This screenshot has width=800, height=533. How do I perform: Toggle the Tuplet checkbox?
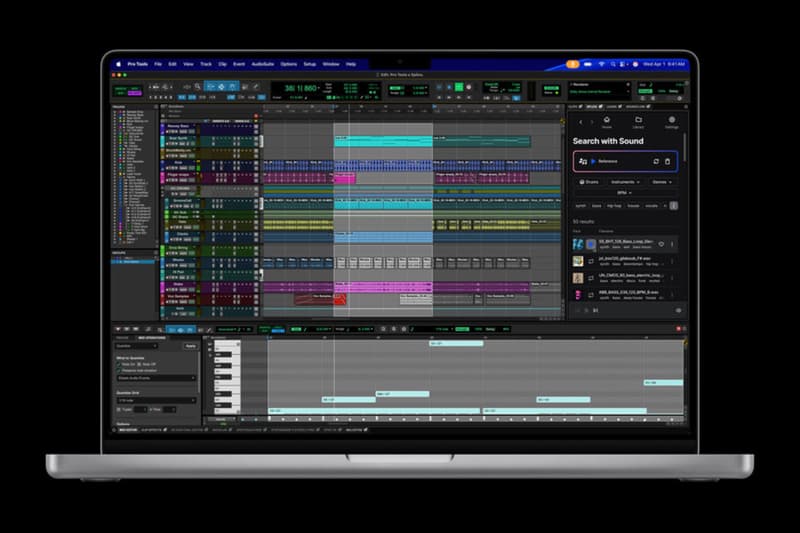pyautogui.click(x=118, y=409)
